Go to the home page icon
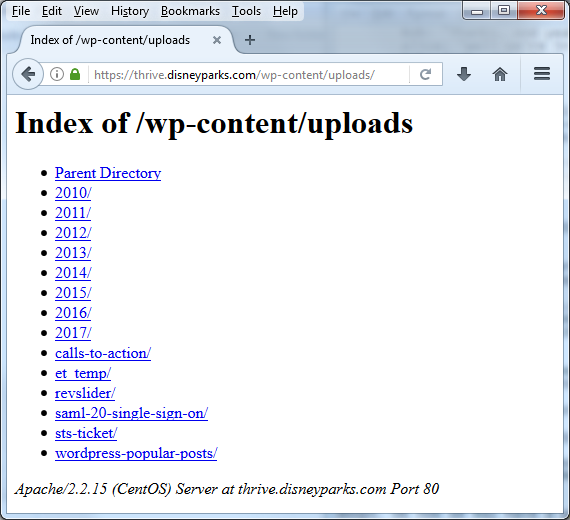The width and height of the screenshot is (570, 520). (x=500, y=74)
